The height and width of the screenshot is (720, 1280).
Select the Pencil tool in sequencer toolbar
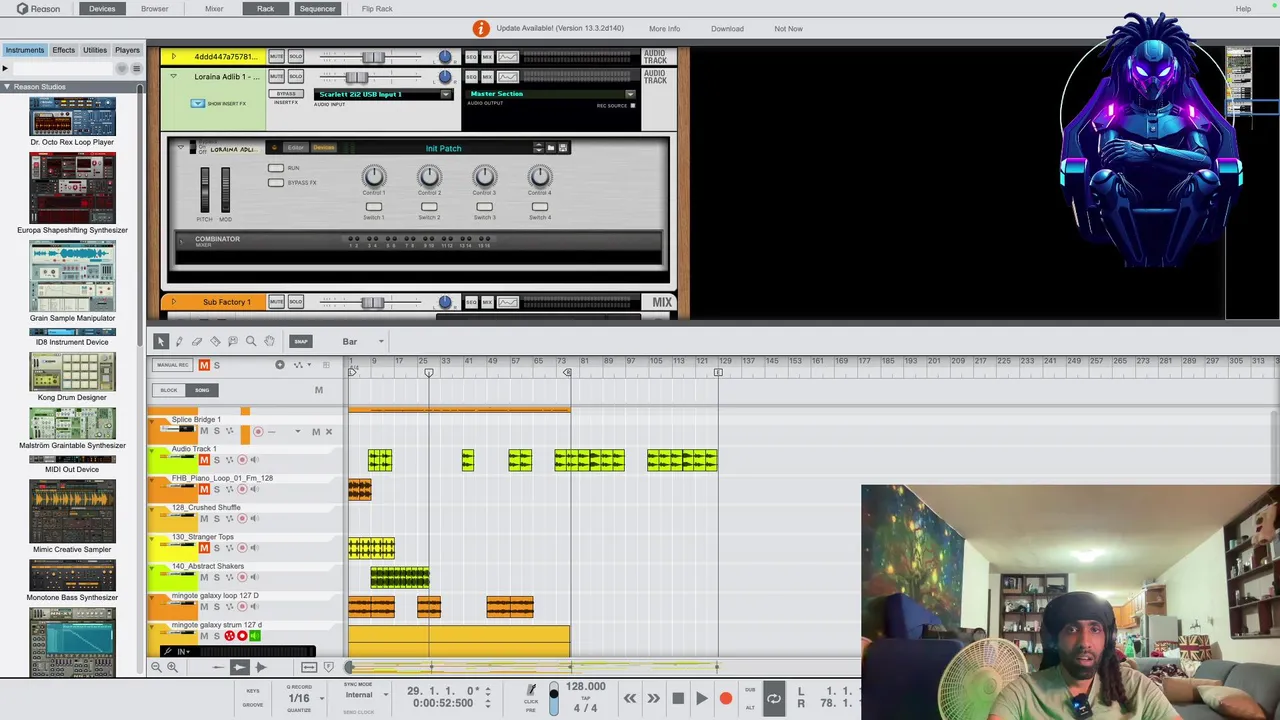[x=179, y=341]
